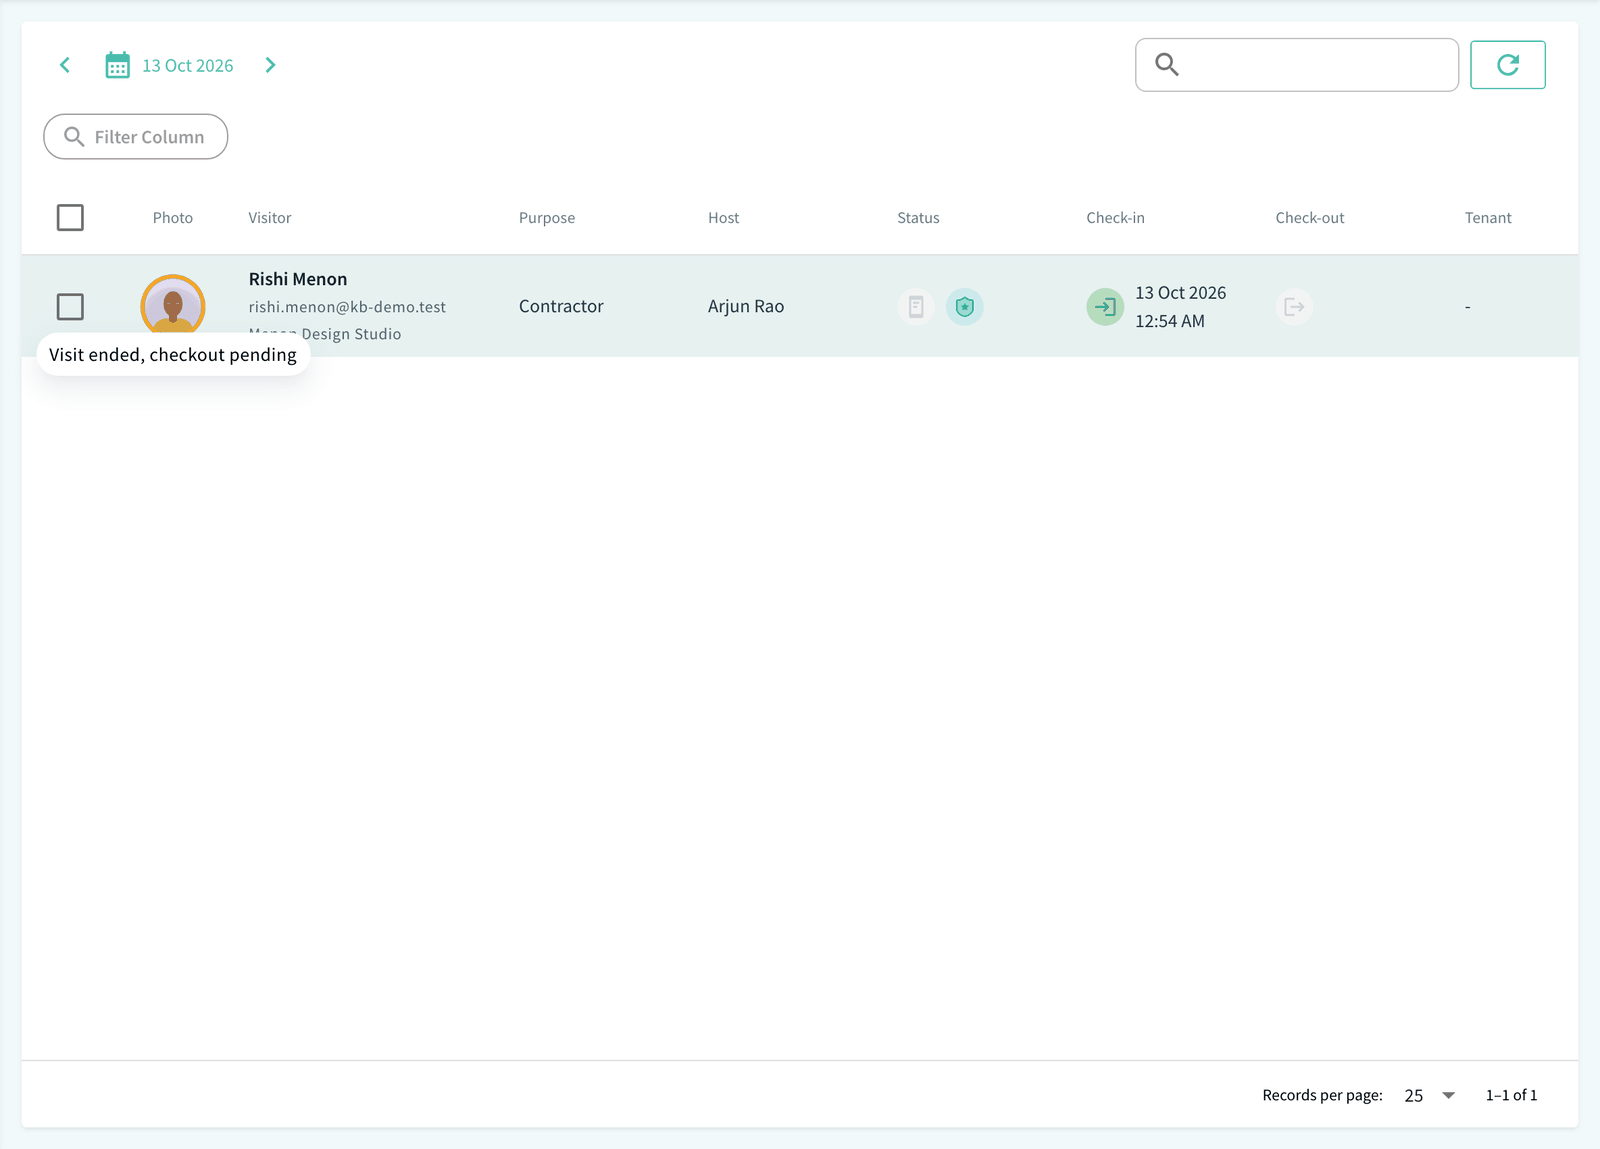The image size is (1600, 1149).
Task: Open the records per page dropdown
Action: 1430,1095
